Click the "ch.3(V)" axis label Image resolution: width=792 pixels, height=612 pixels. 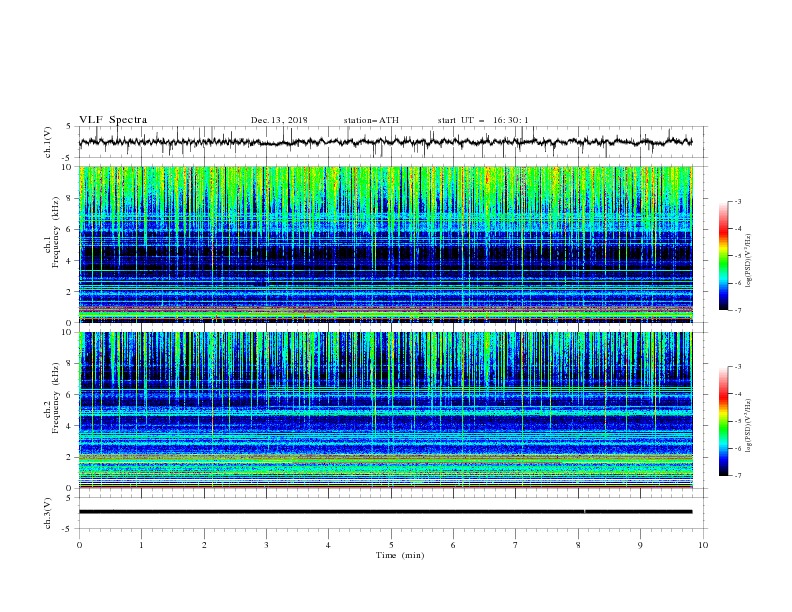48,513
